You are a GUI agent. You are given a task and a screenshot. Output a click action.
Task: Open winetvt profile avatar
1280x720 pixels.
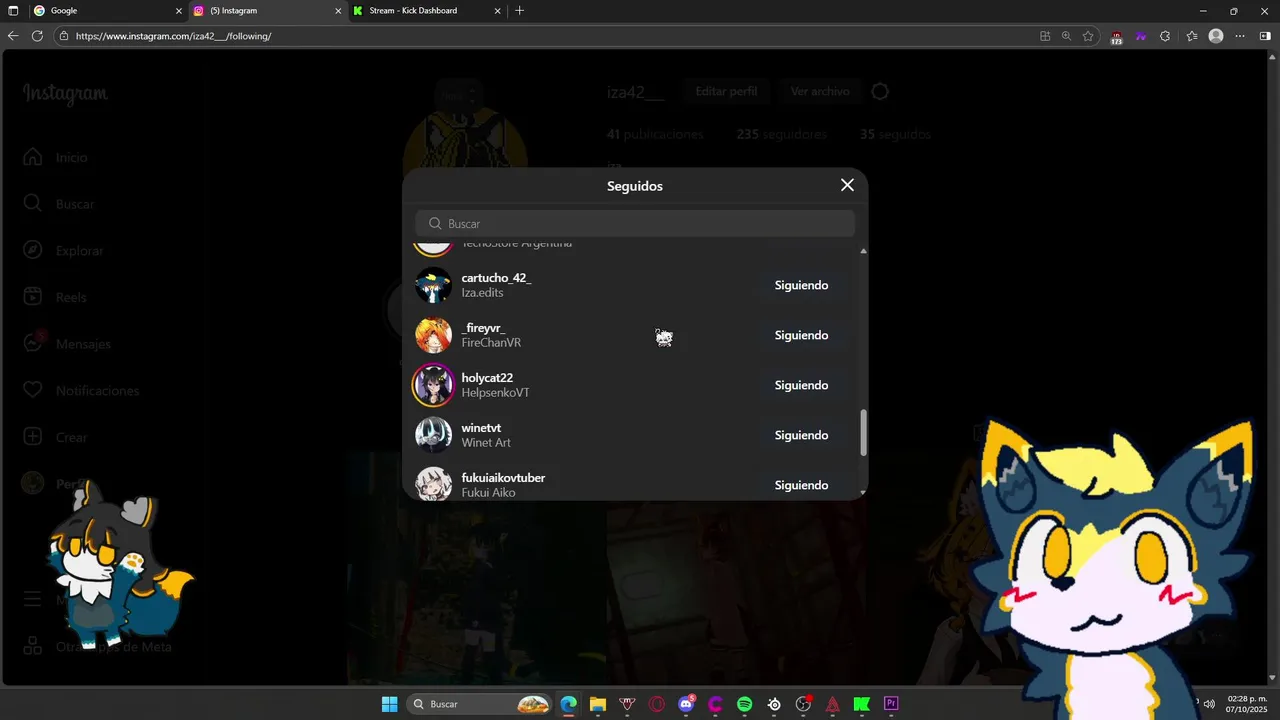pyautogui.click(x=433, y=435)
